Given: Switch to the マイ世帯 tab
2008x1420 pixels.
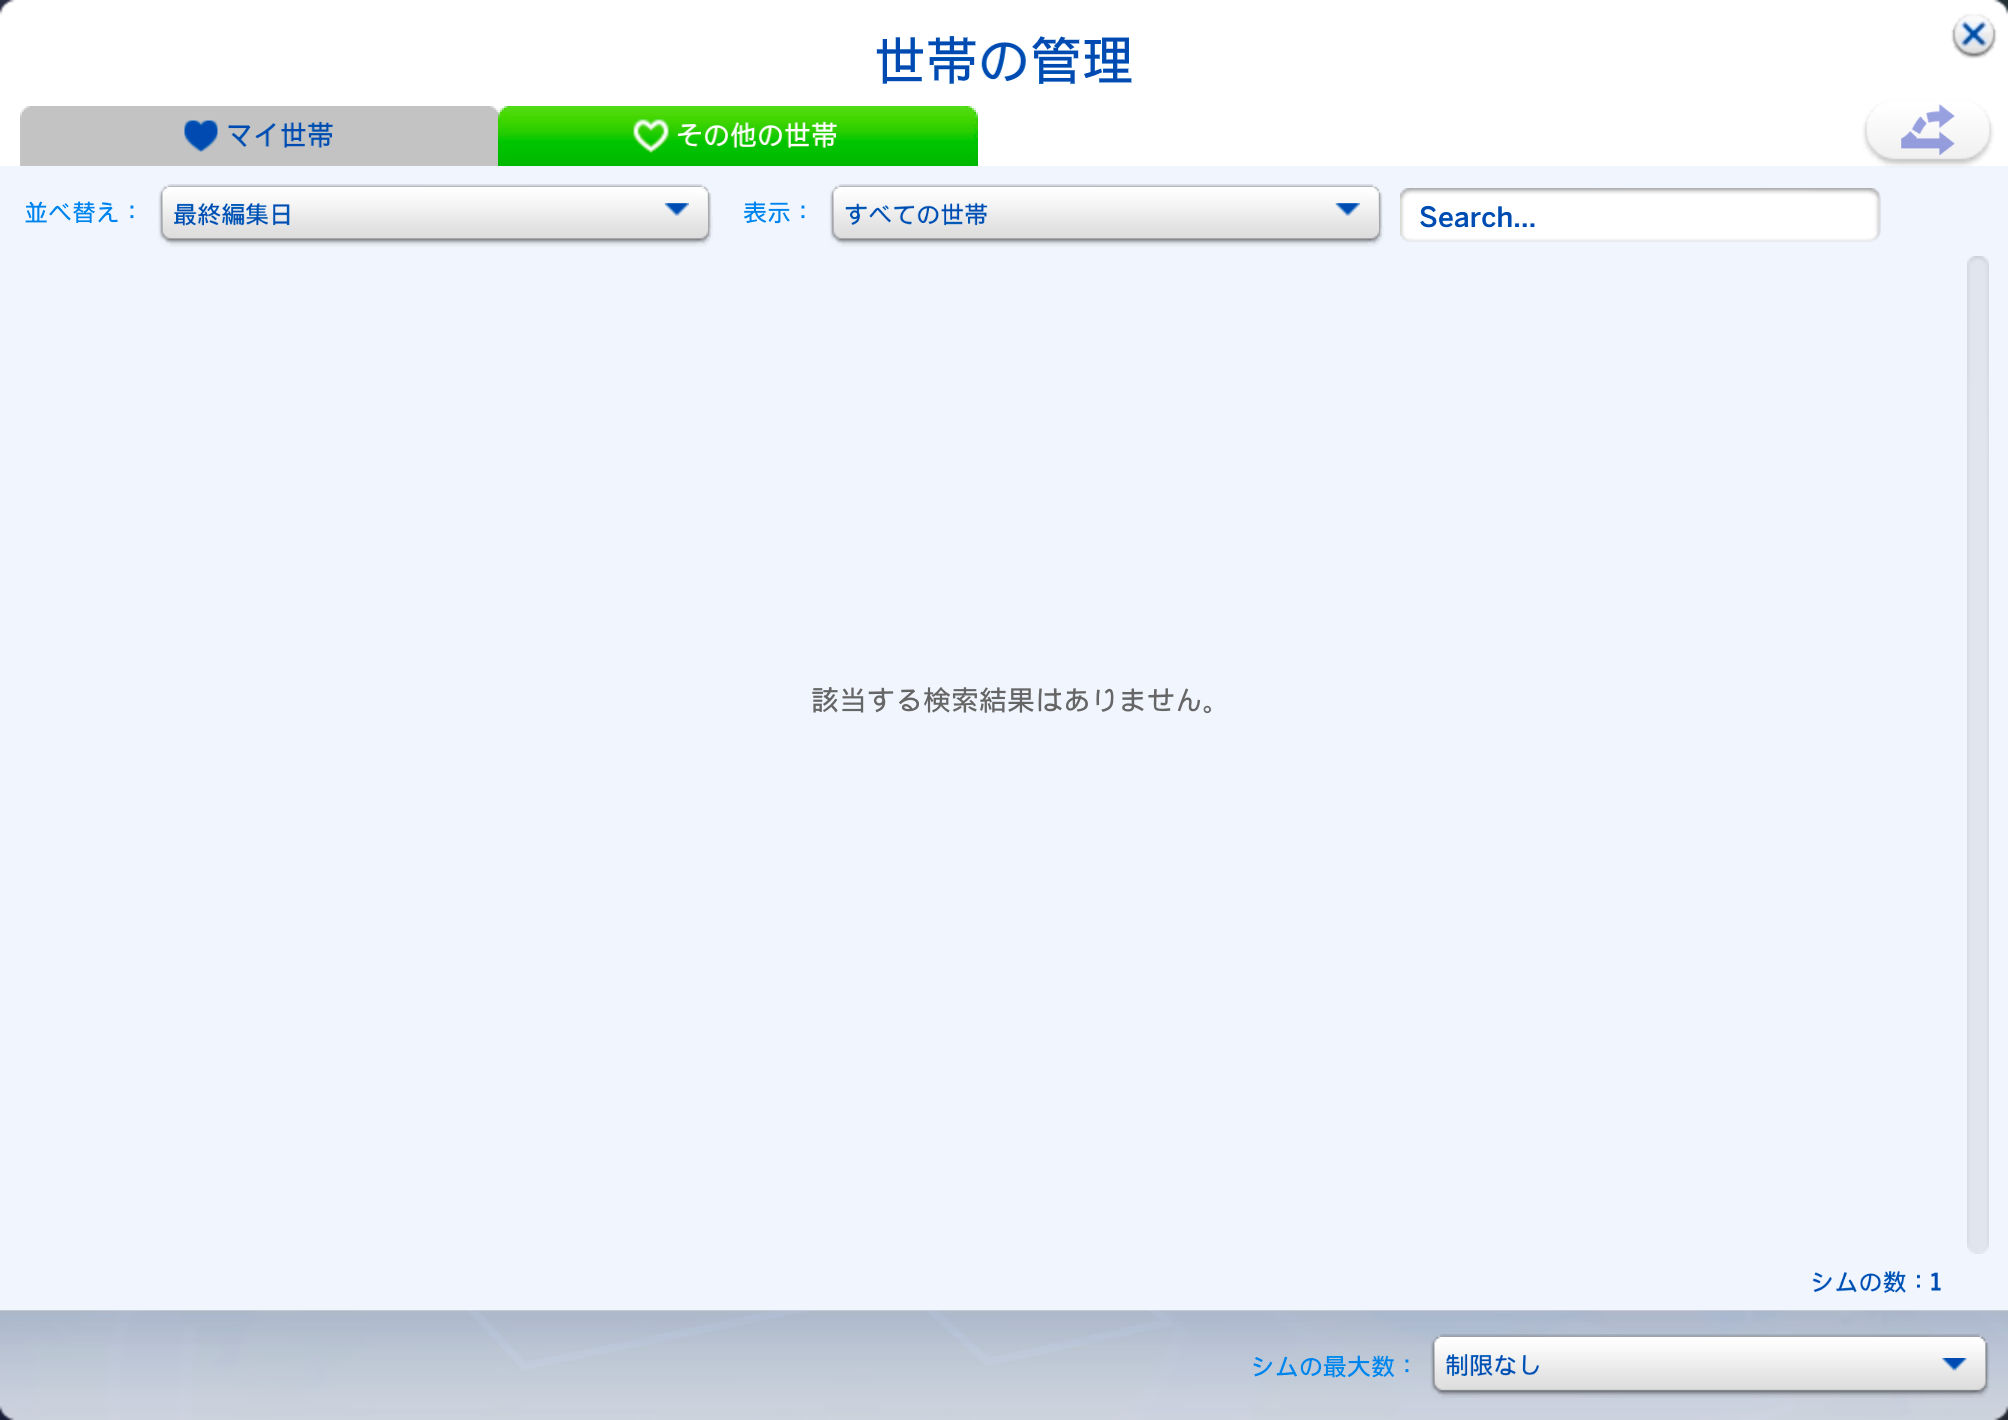Looking at the screenshot, I should click(x=259, y=135).
